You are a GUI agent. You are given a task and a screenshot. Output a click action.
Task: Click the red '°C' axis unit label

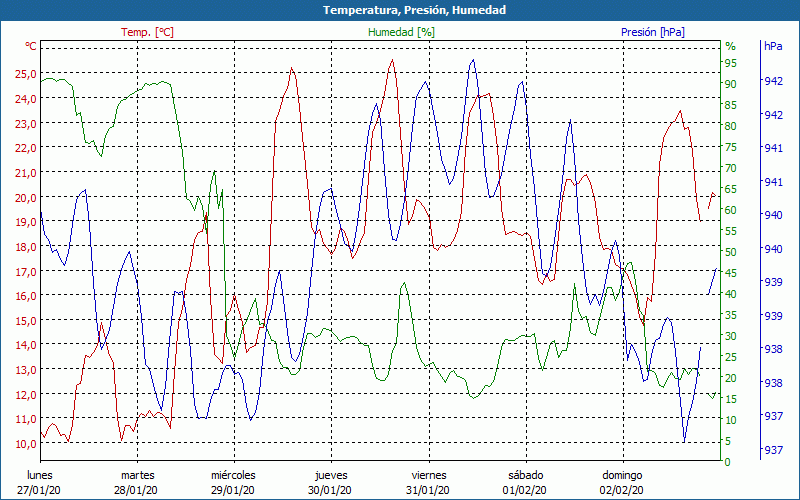tap(31, 46)
